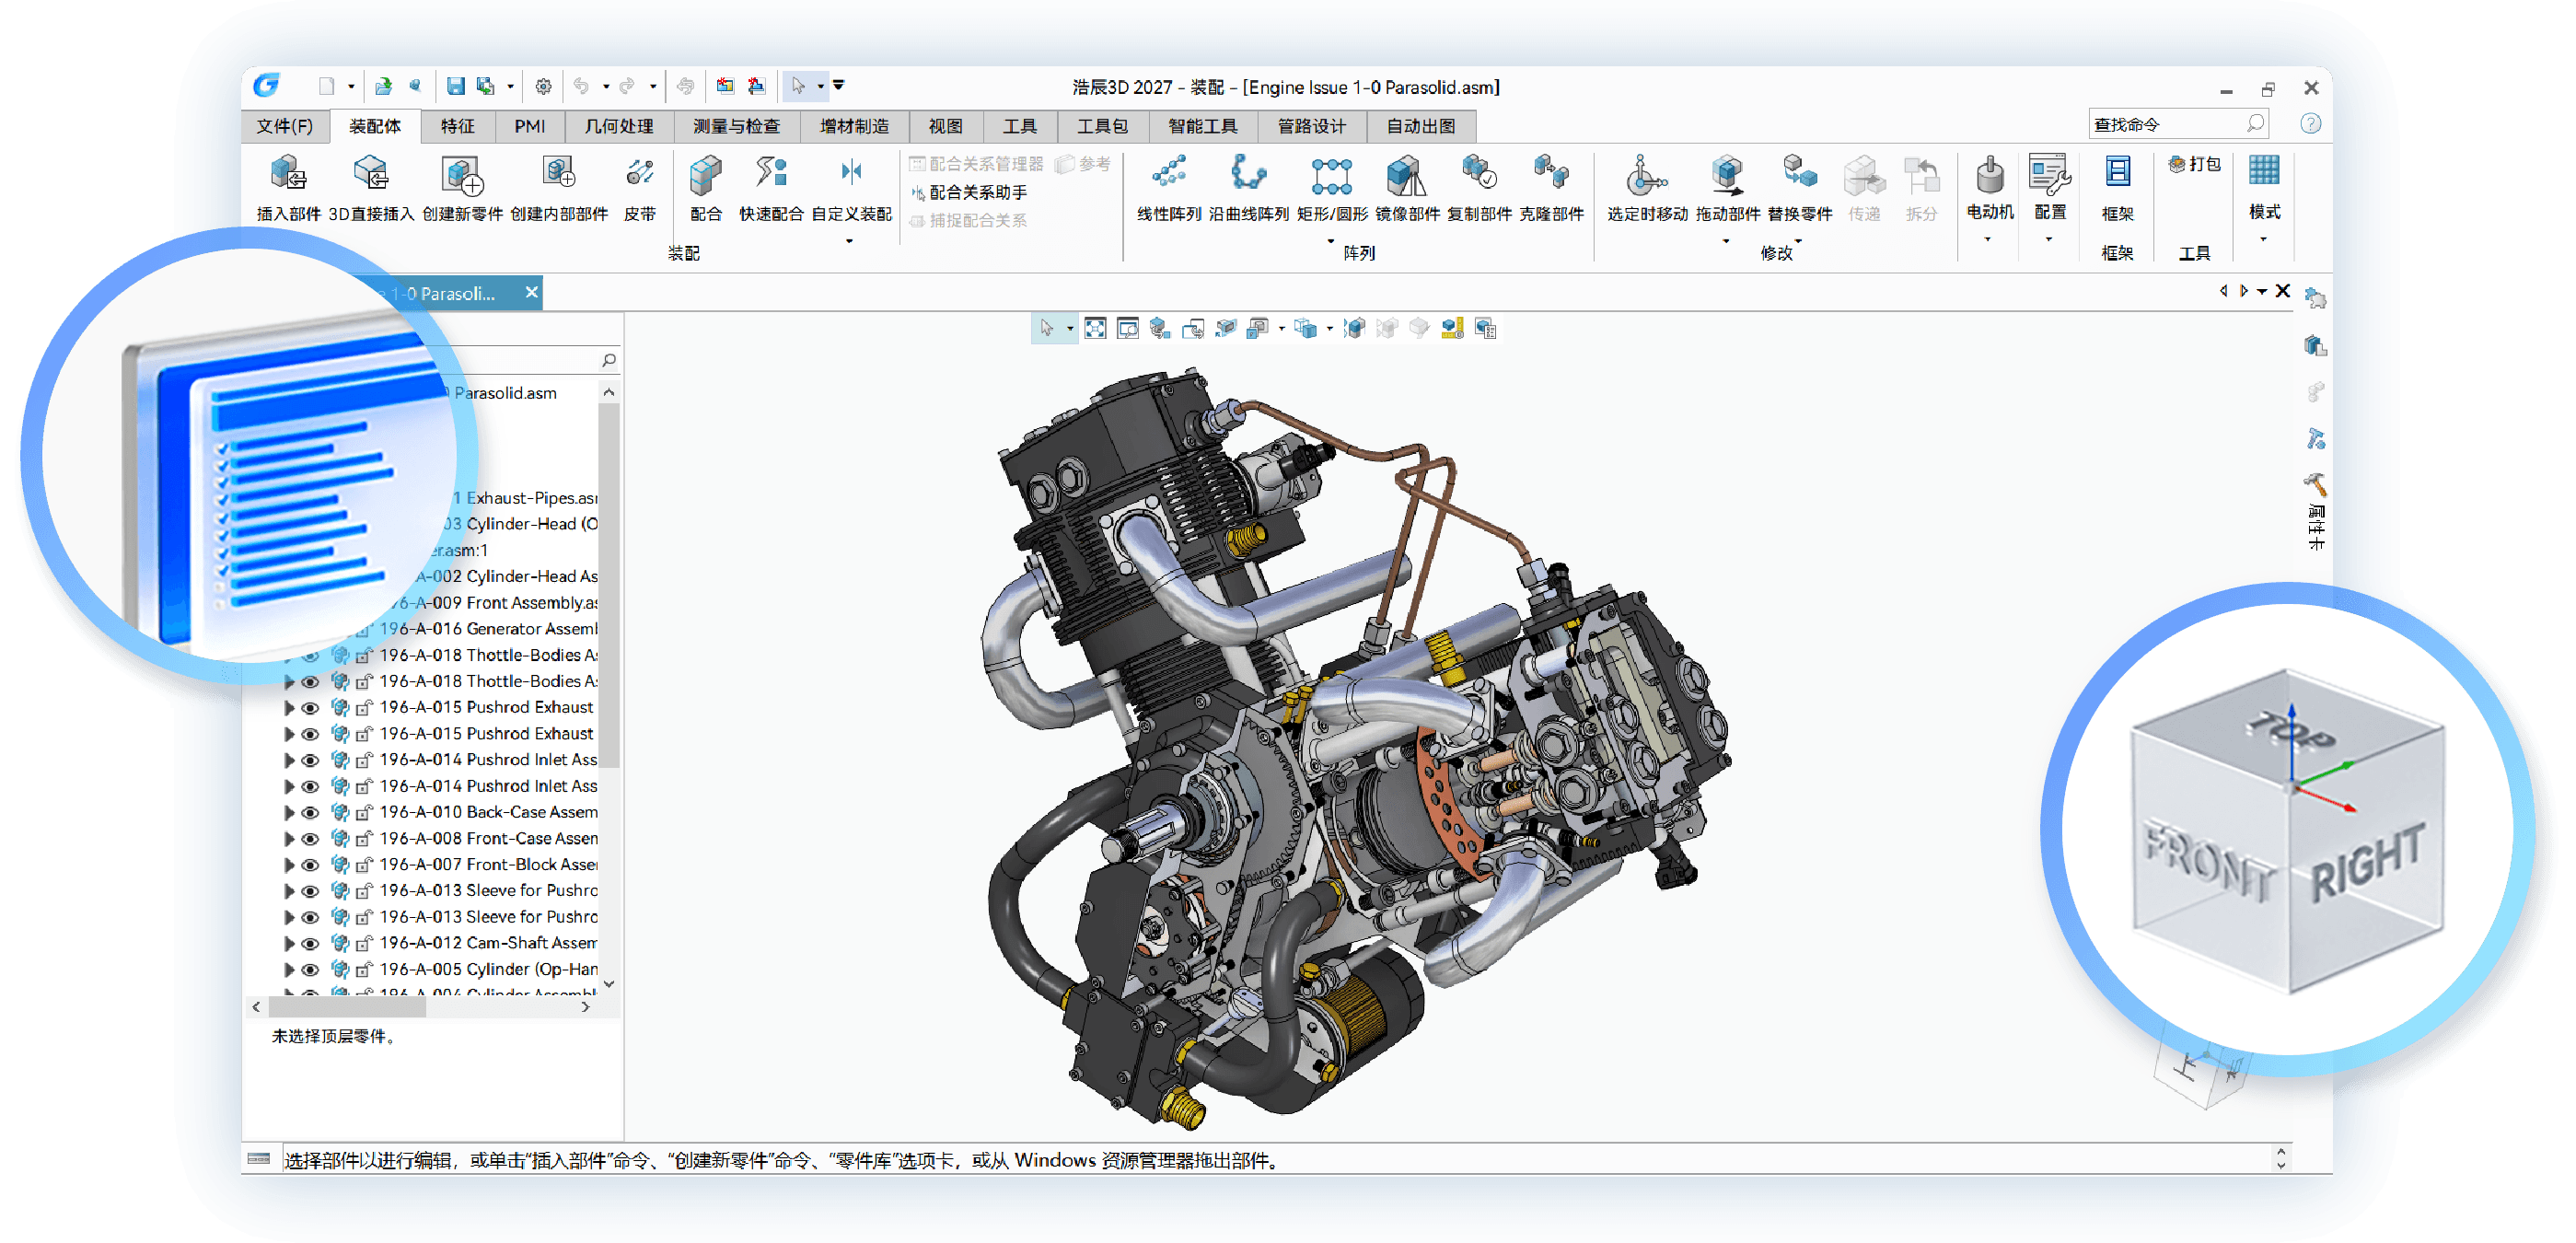Open the 文件(F) menu
The width and height of the screenshot is (2576, 1243).
point(284,126)
